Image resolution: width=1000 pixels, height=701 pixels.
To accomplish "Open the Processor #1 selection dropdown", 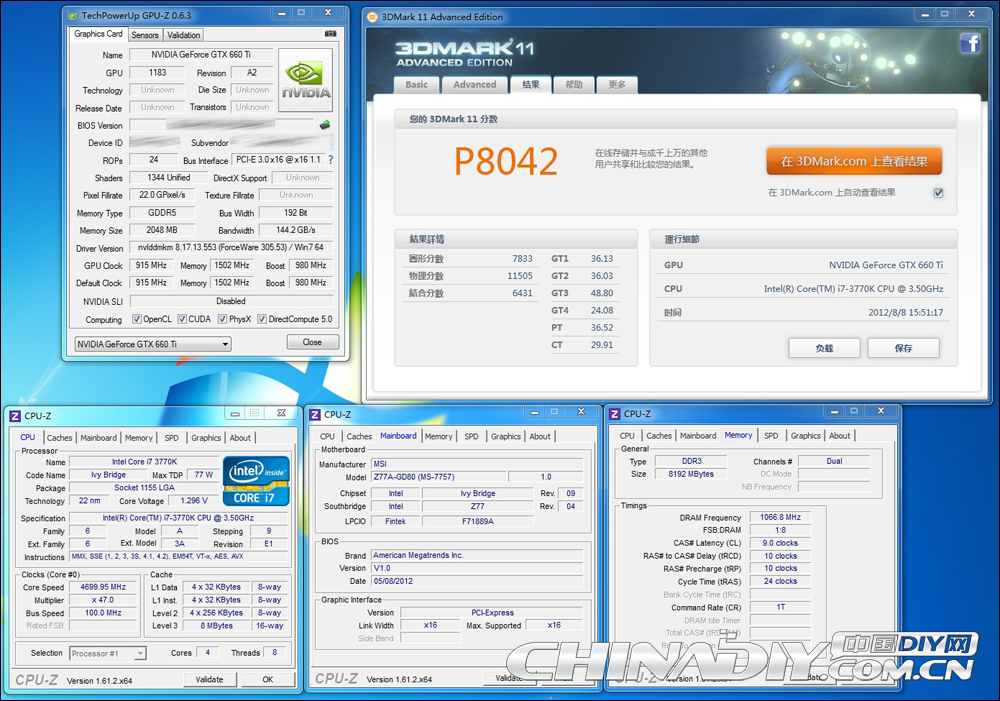I will click(x=108, y=653).
